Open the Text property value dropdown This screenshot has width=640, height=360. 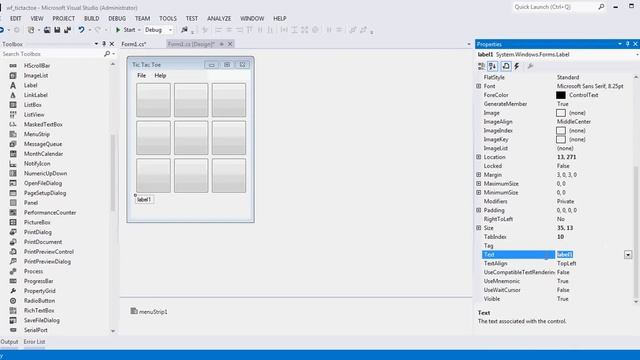pos(628,255)
